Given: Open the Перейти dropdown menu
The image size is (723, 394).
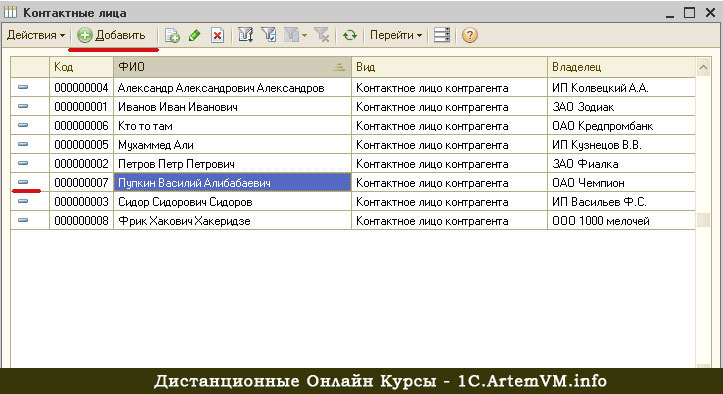Looking at the screenshot, I should pyautogui.click(x=396, y=36).
